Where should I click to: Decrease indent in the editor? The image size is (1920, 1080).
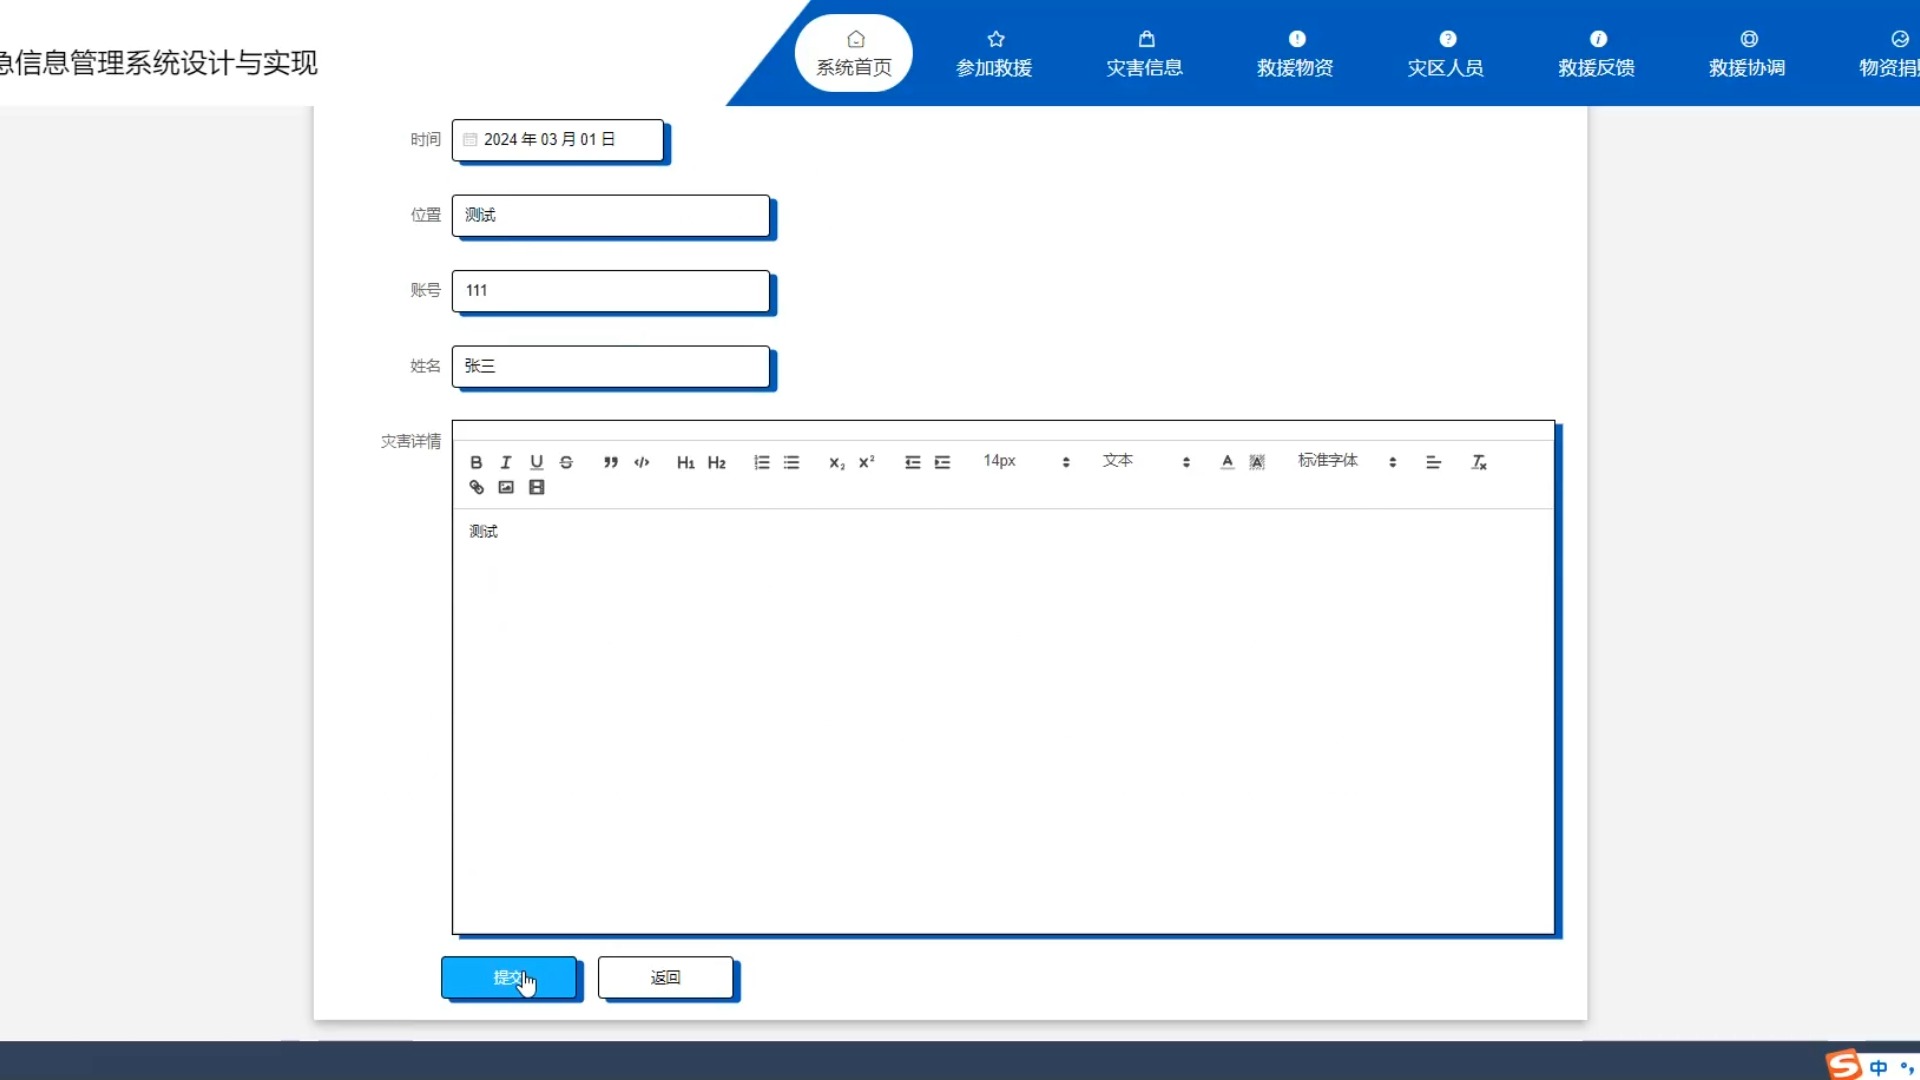click(913, 462)
